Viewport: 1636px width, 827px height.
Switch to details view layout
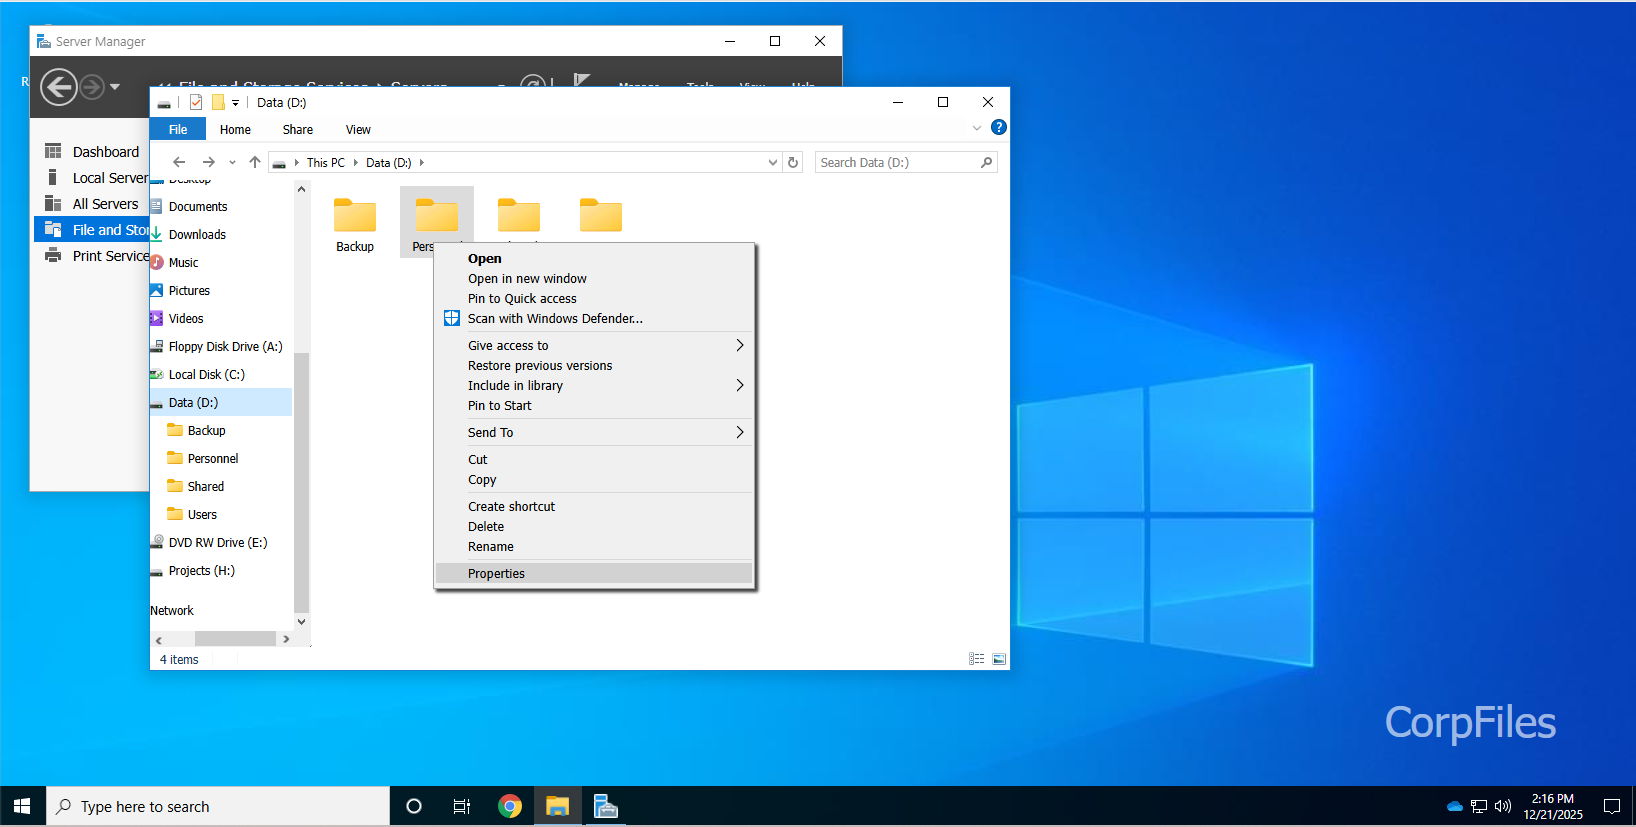[x=977, y=659]
